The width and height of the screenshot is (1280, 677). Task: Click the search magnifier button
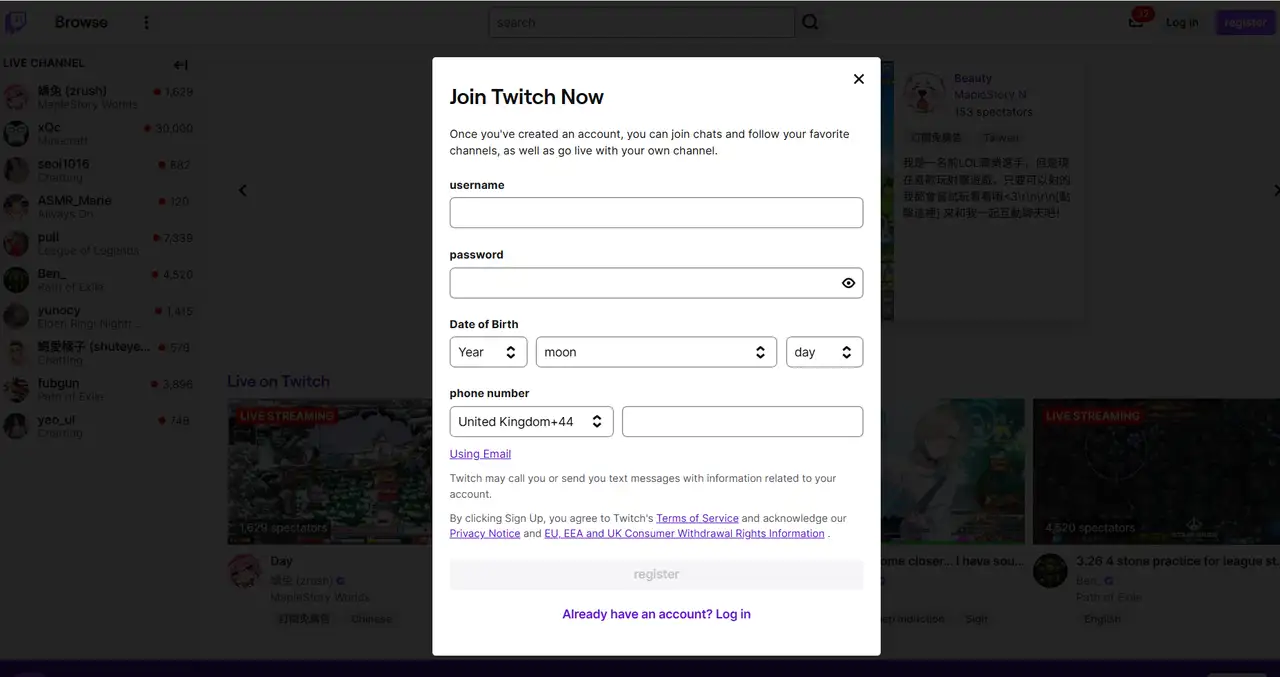[x=810, y=22]
